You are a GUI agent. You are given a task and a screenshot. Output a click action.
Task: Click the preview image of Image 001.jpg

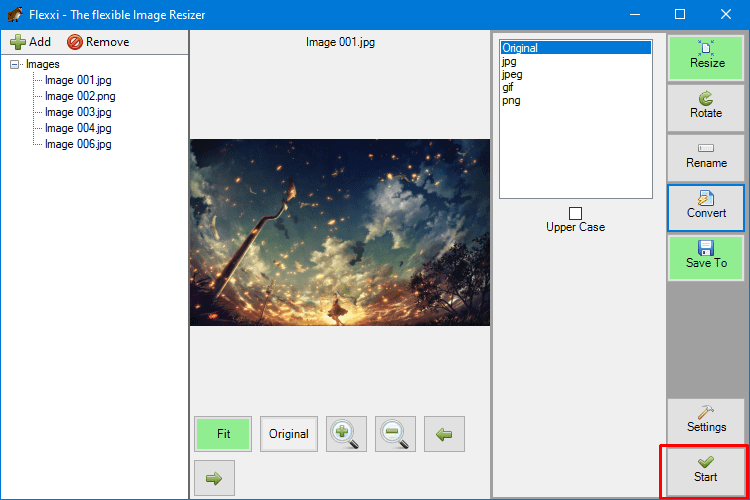pyautogui.click(x=340, y=233)
